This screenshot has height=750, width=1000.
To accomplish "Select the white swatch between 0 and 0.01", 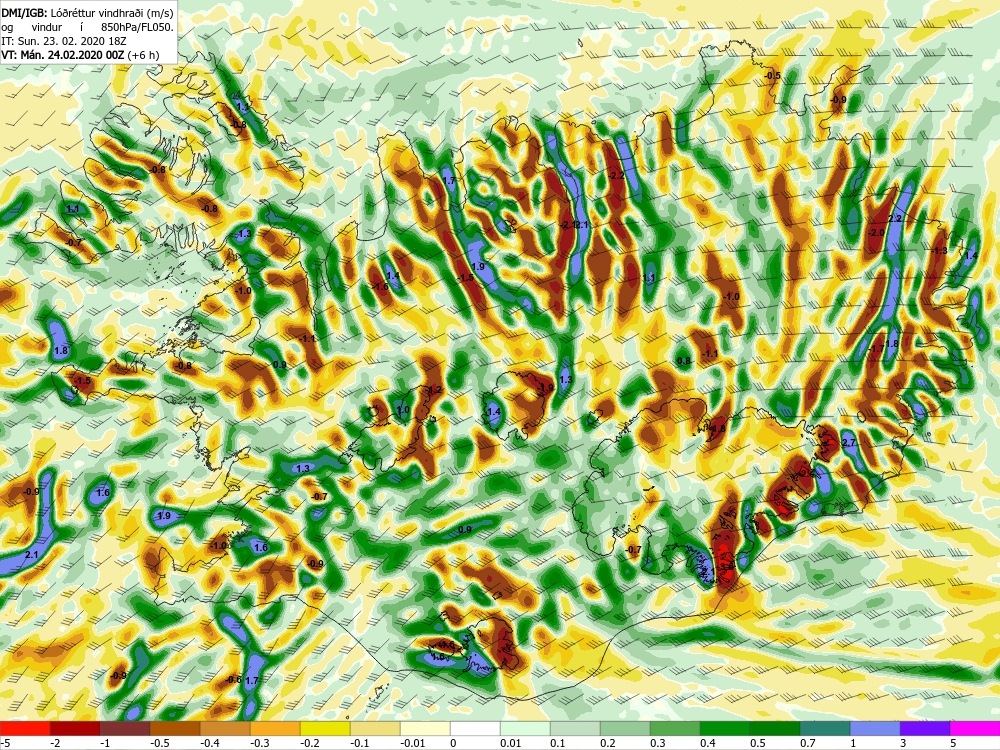I will [475, 728].
